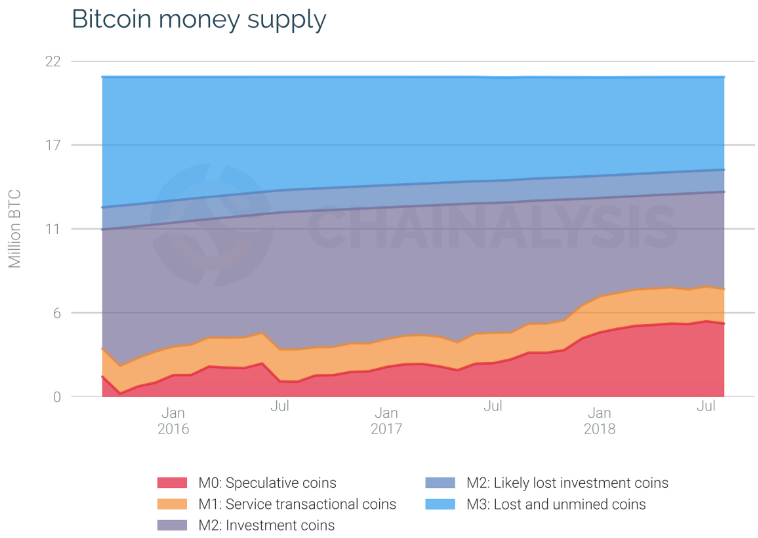758x538 pixels.
Task: Click the M2 Investment coins purple legend swatch
Action: click(170, 525)
